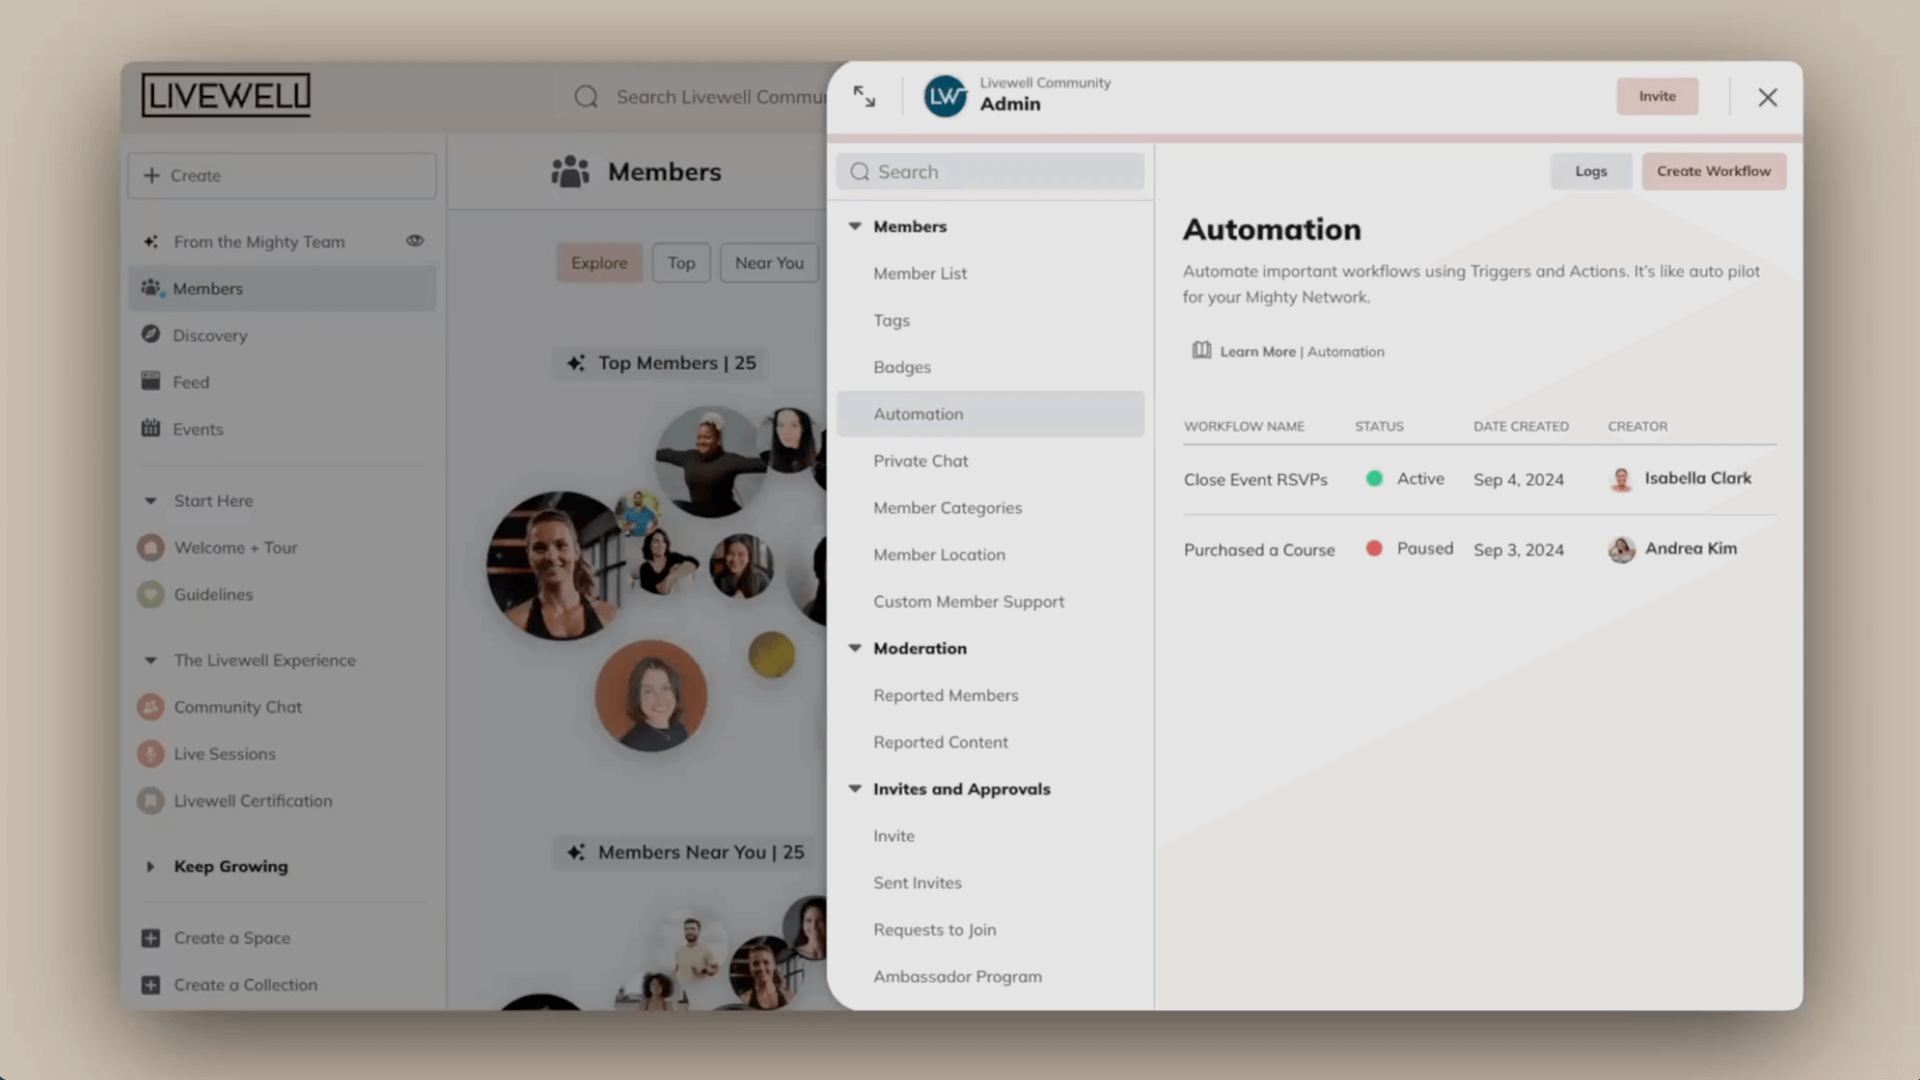Click the red Paused status dot
Image resolution: width=1920 pixels, height=1080 pixels.
point(1374,549)
